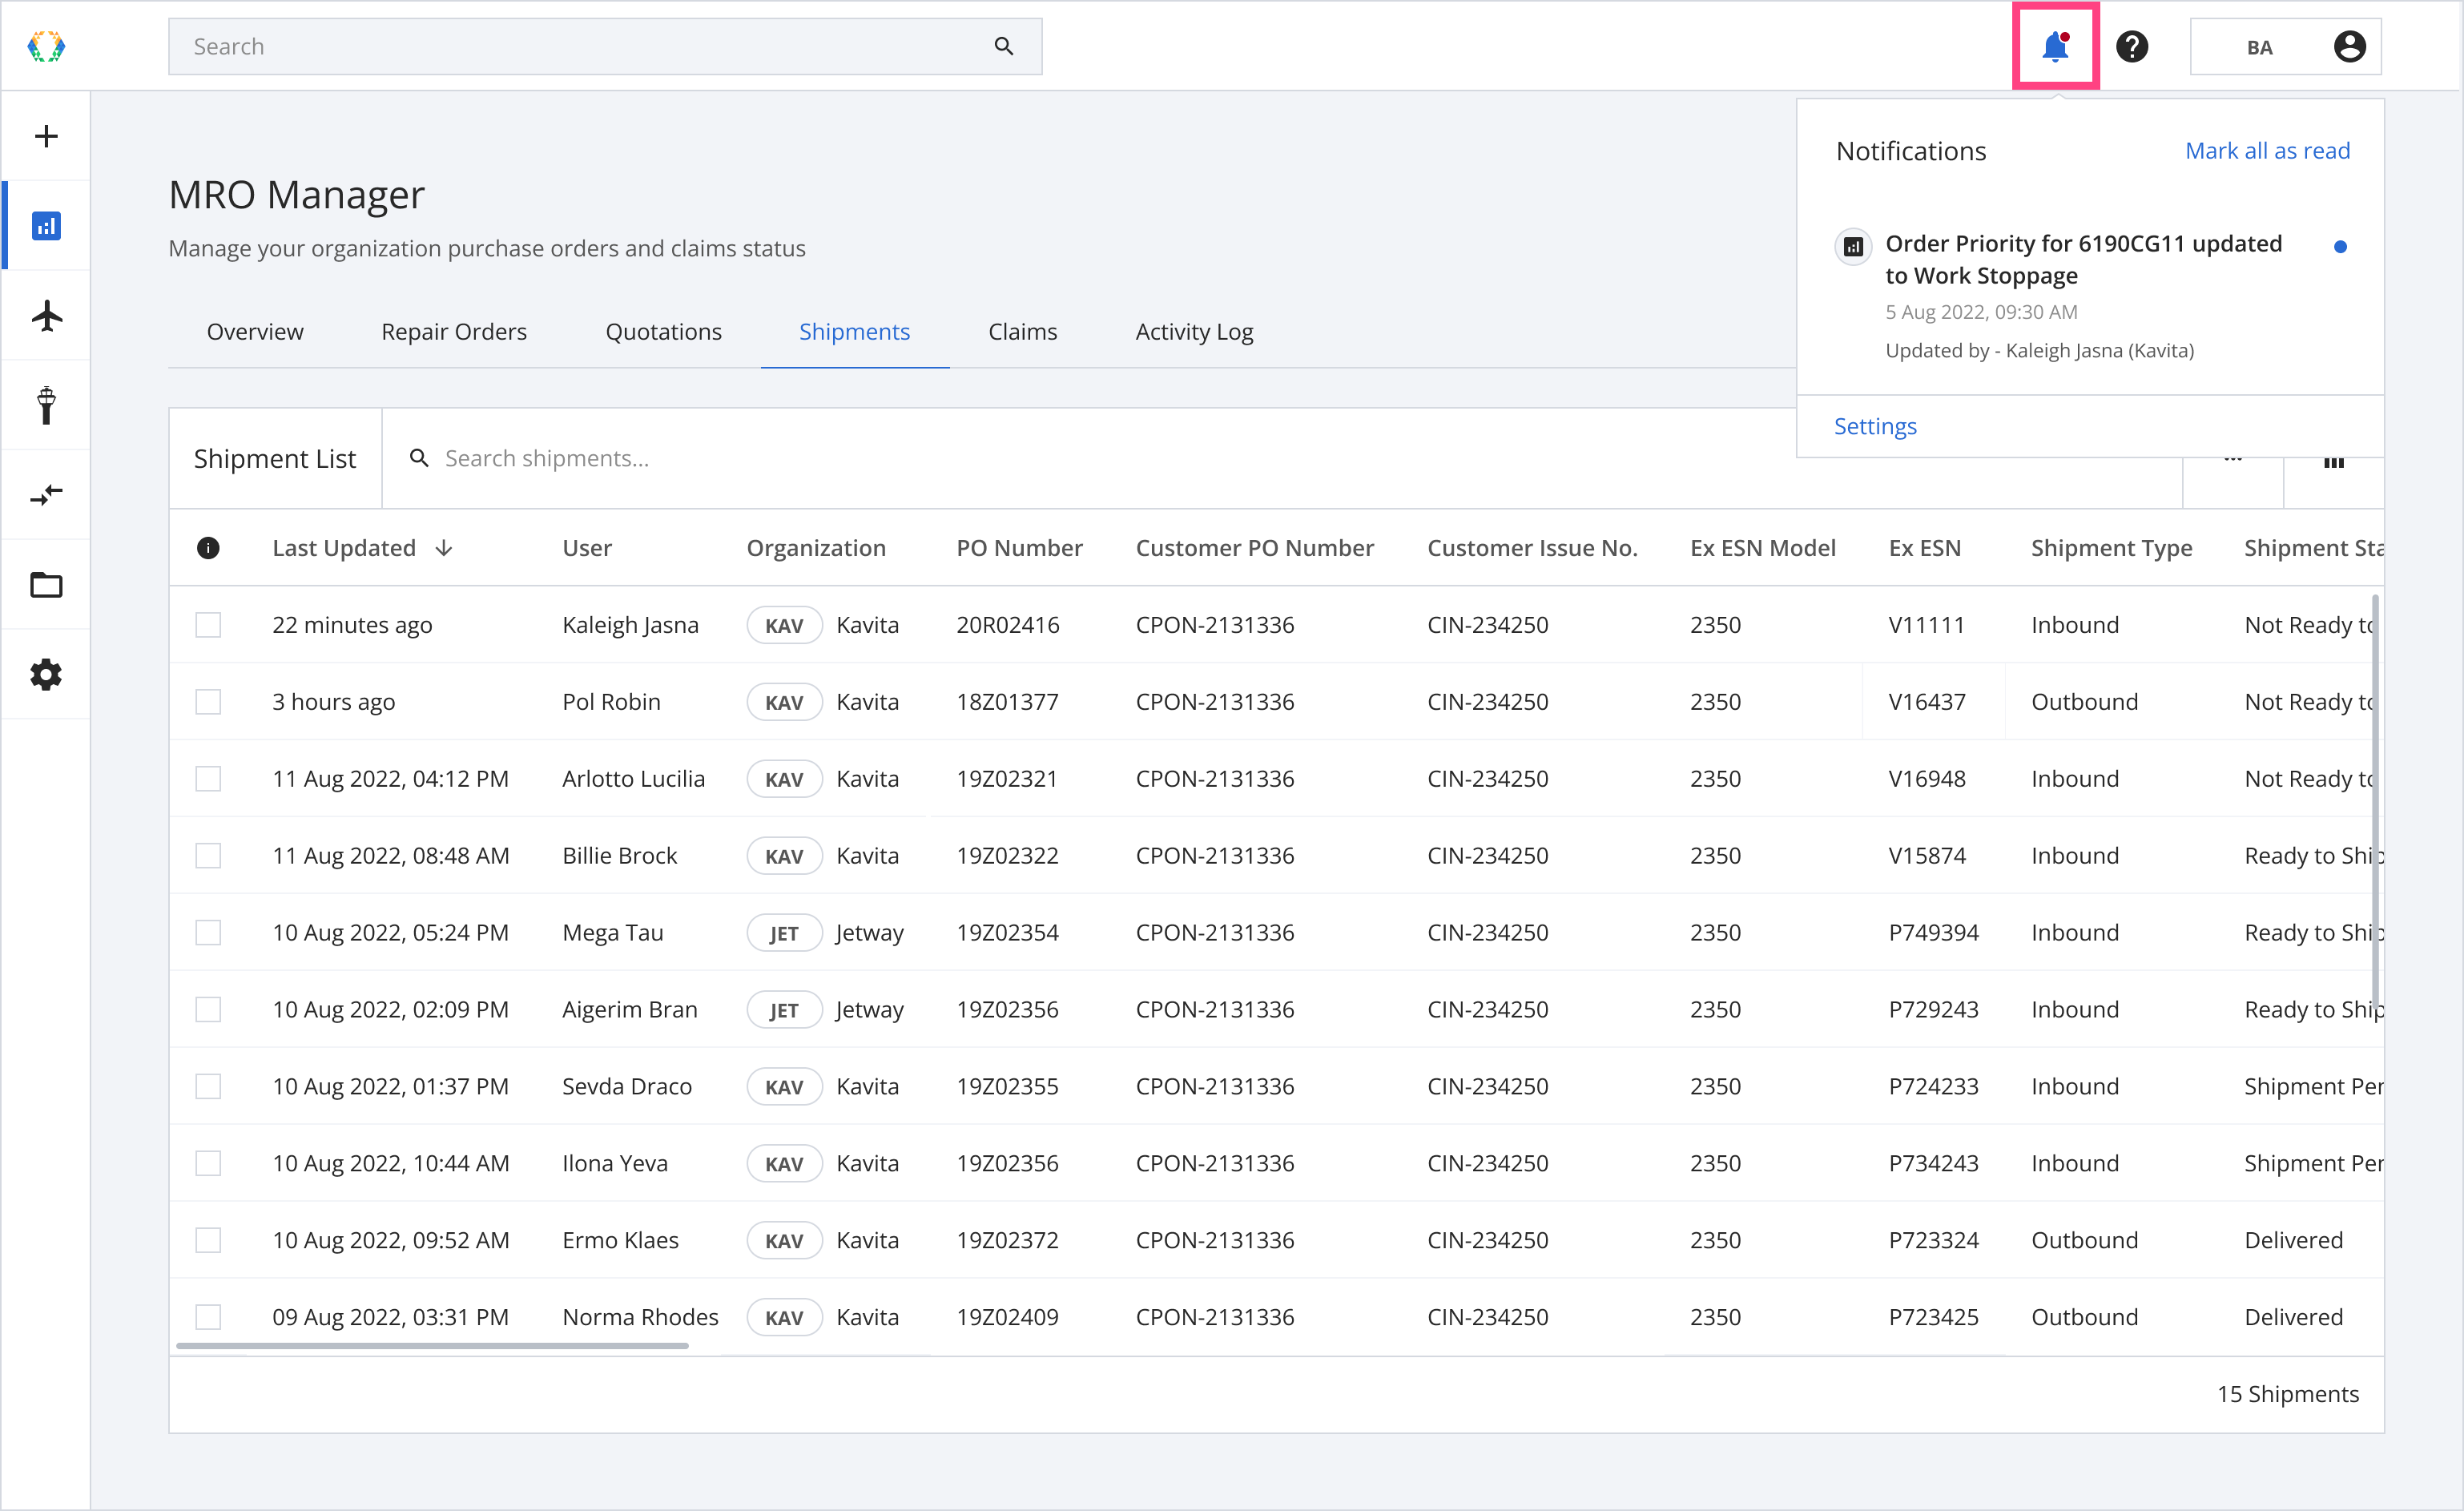Image resolution: width=2464 pixels, height=1511 pixels.
Task: Click the Customer Issue No. column header
Action: point(1532,548)
